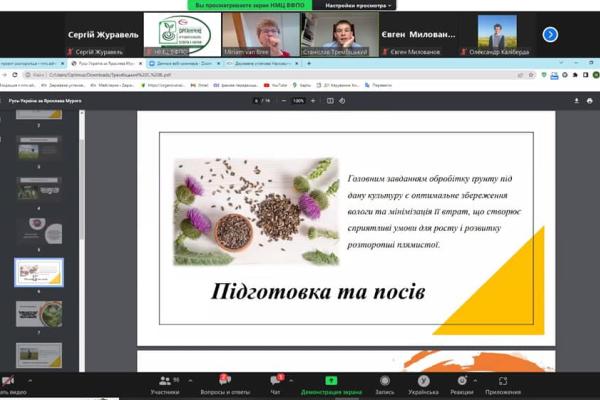Viewport: 600px width, 400px height.
Task: Select the НМЦ ВФПО logo video tile
Action: (182, 35)
